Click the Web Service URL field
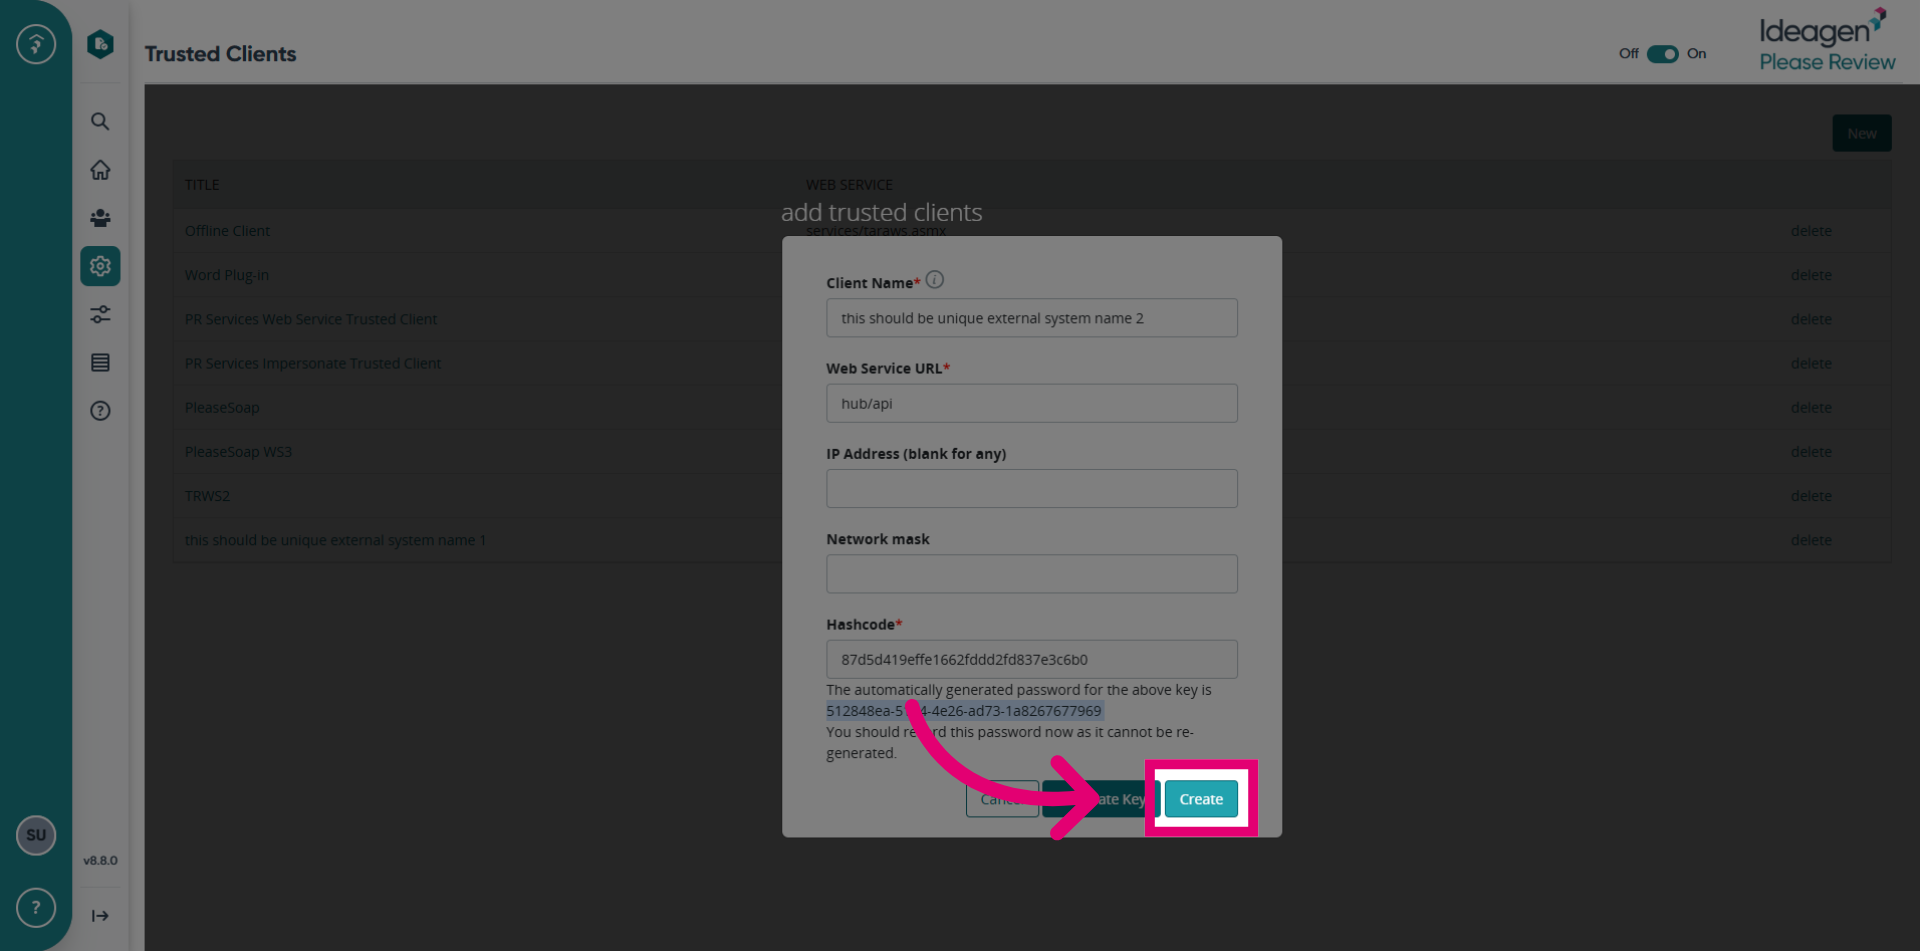 pyautogui.click(x=1032, y=403)
